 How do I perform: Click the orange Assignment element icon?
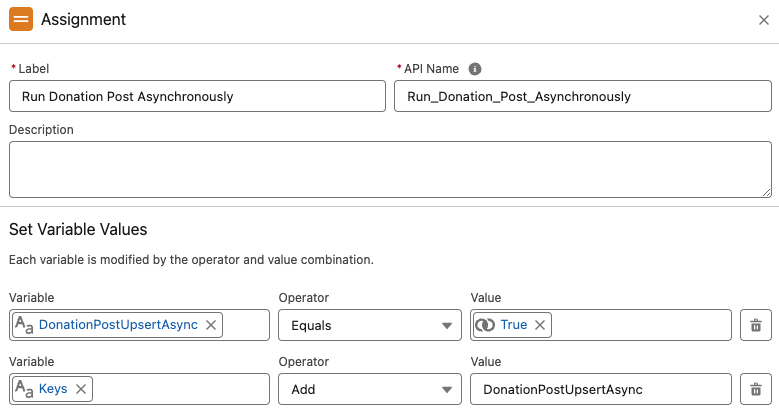click(21, 20)
